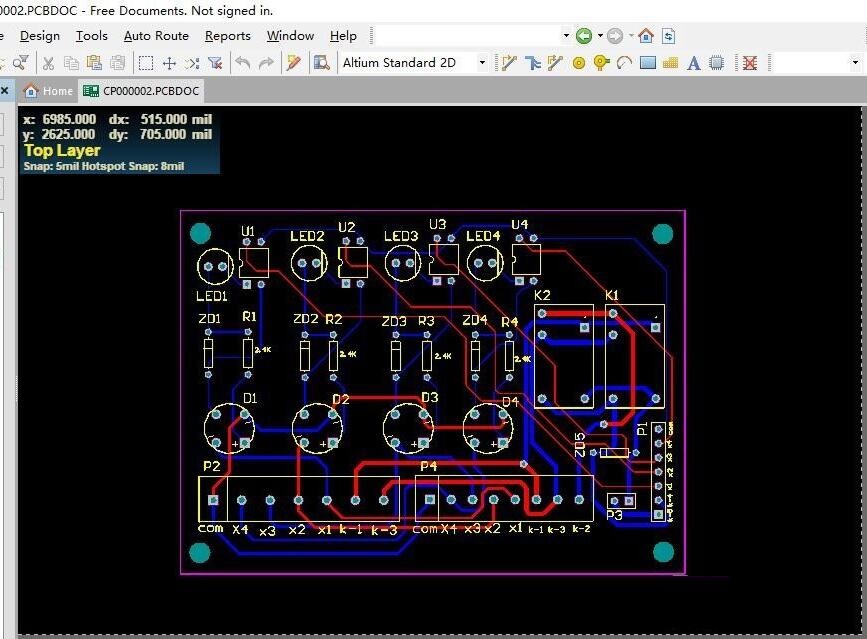Screen dimensions: 867x639
Task: Click the 'Snap: 5mil Hotspot Snap: 8mil' readout
Action: coord(103,166)
